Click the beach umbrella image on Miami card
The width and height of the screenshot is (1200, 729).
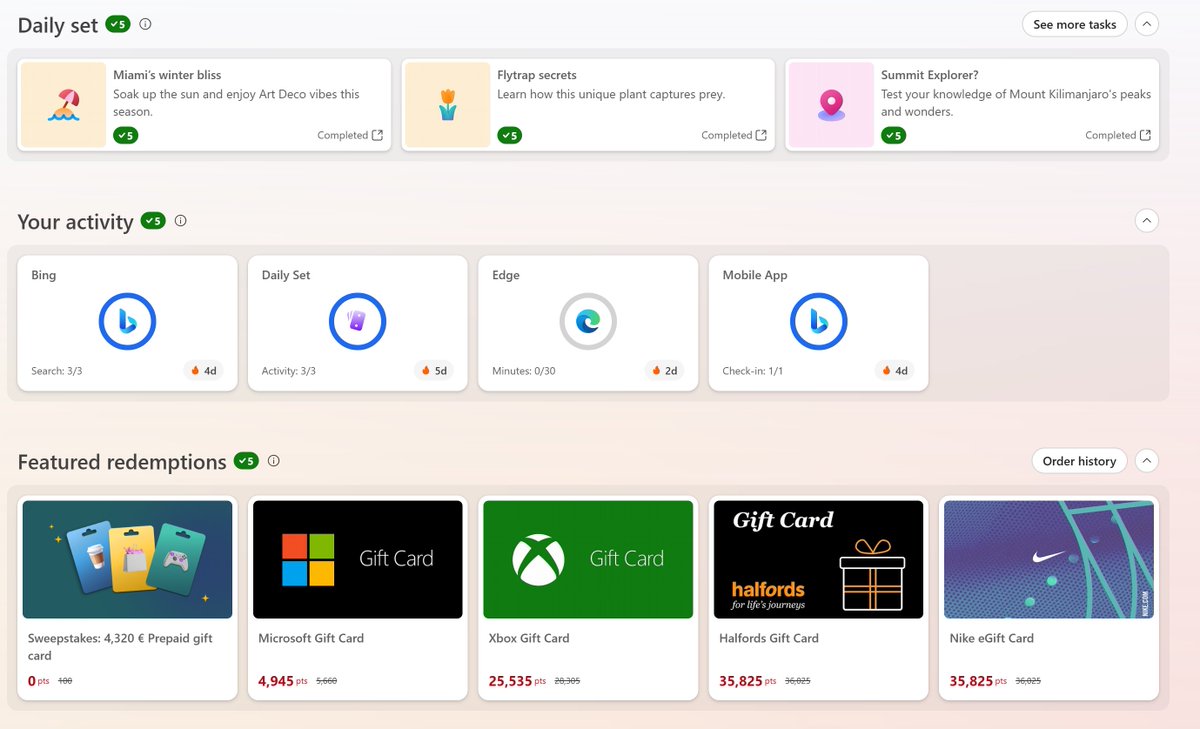tap(63, 105)
